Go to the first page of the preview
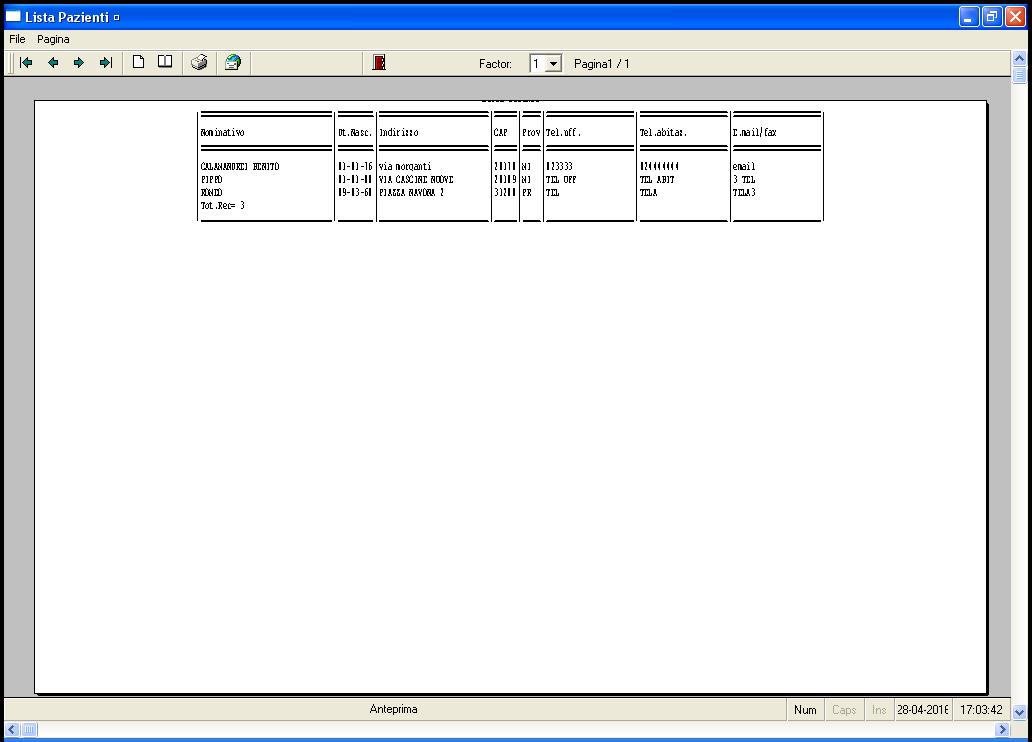 coord(26,63)
